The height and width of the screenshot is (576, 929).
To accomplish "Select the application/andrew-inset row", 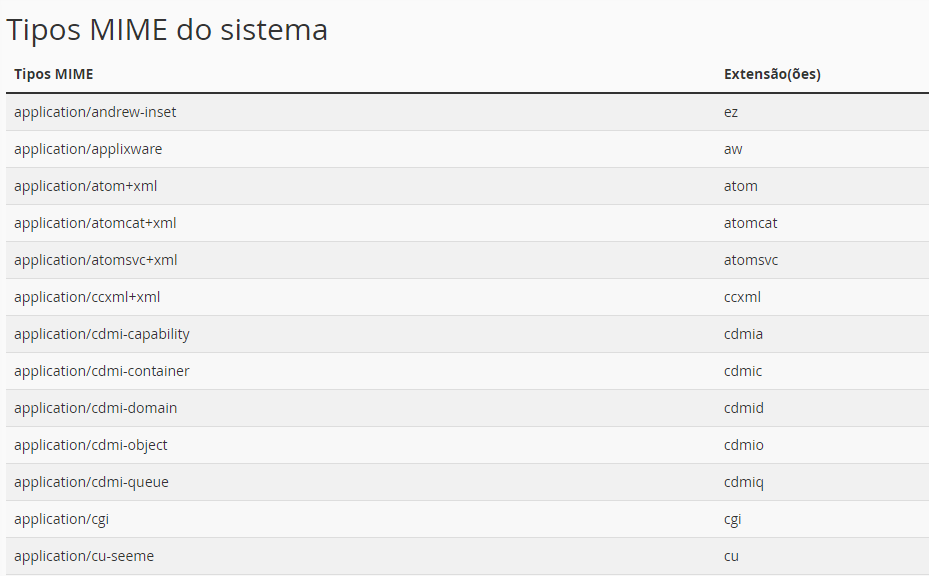I will [x=467, y=112].
